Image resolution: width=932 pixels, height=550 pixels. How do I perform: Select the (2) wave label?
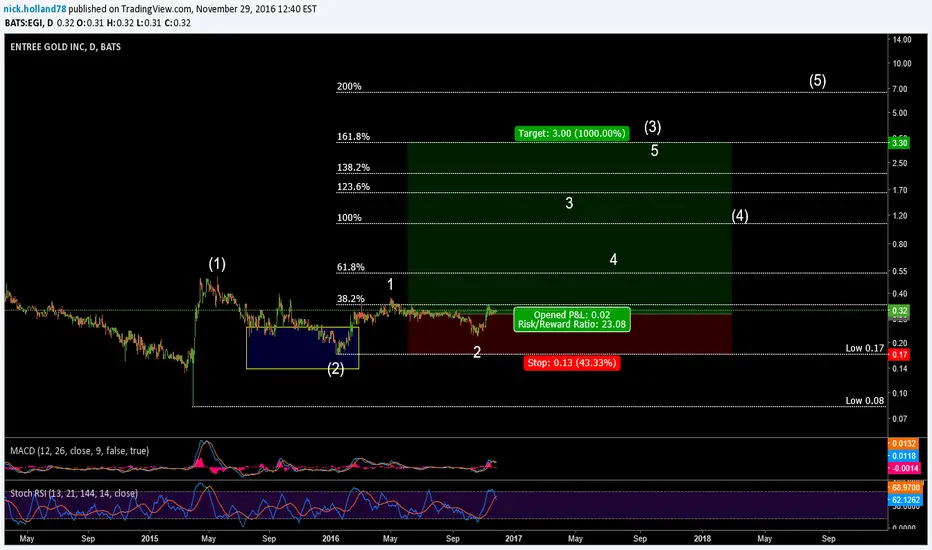tap(336, 369)
